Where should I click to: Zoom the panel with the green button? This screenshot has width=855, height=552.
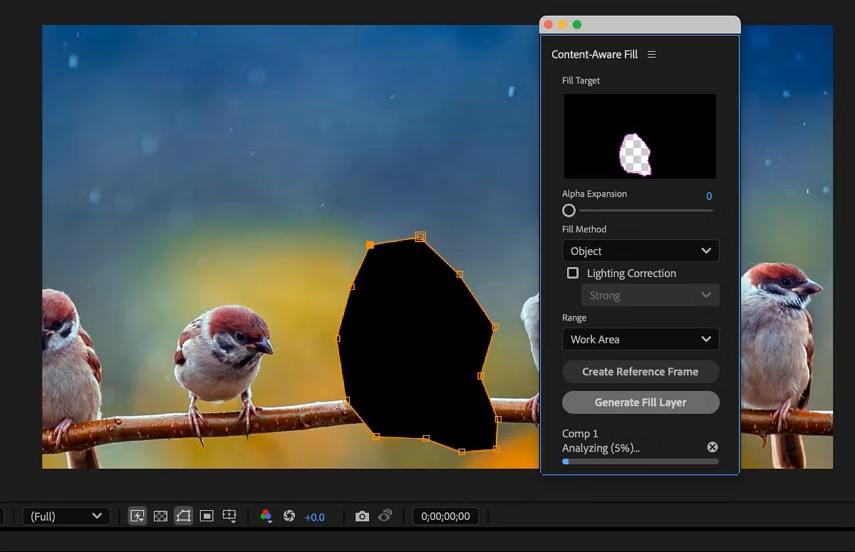pyautogui.click(x=577, y=25)
